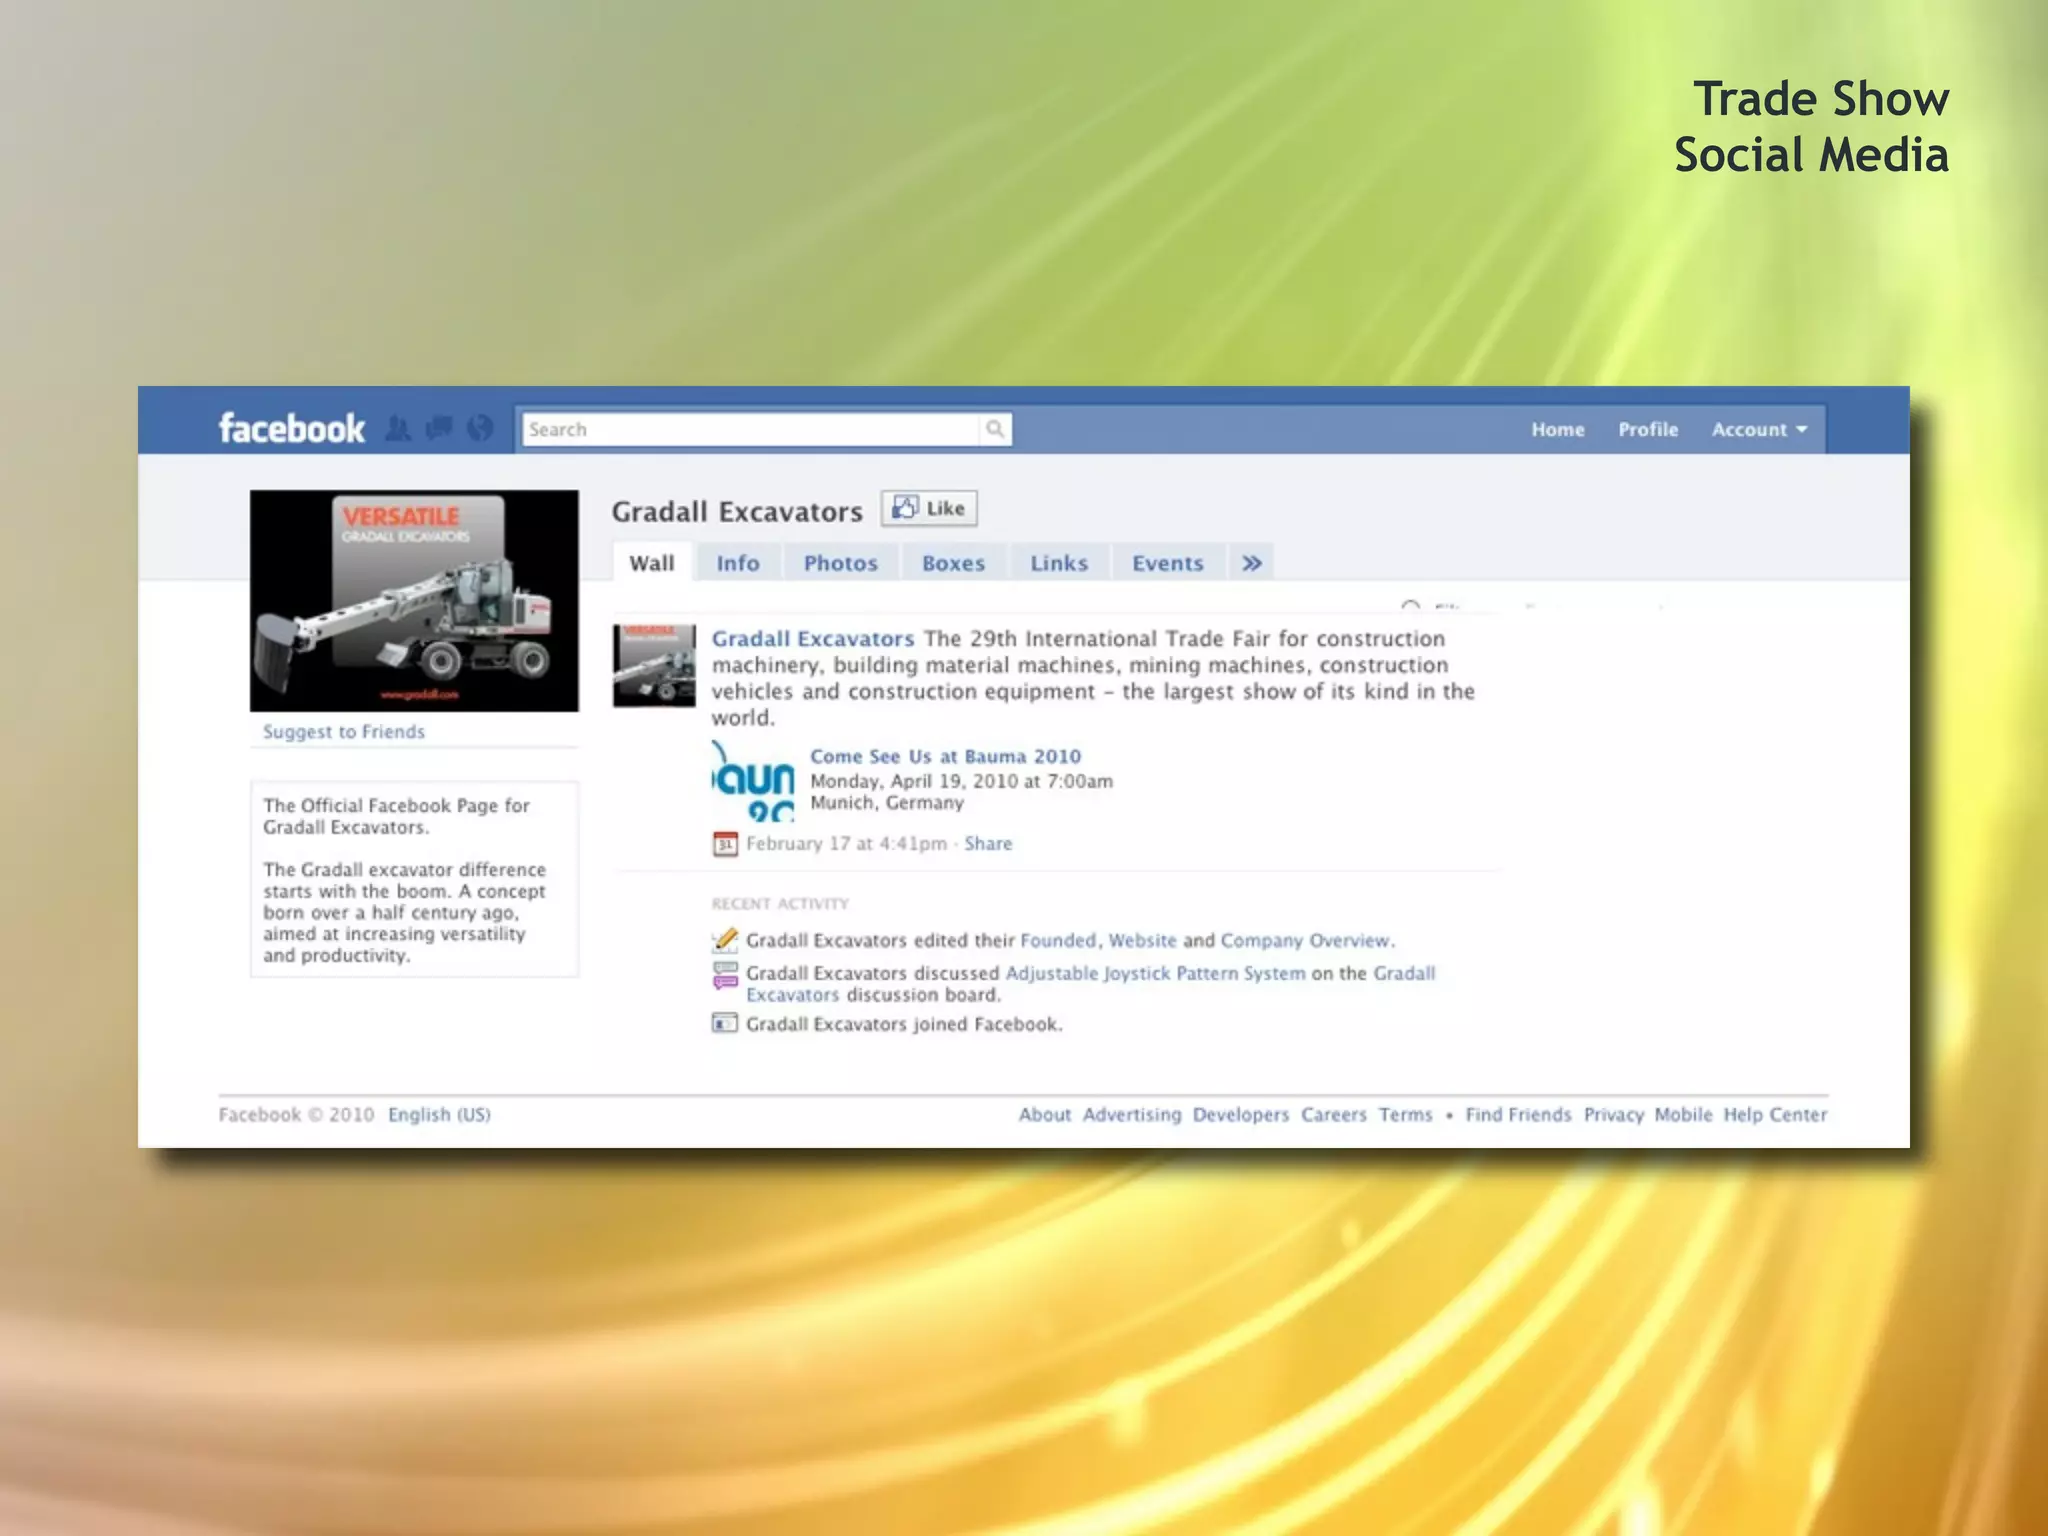Open the notifications globe icon
The image size is (2048, 1536).
(x=480, y=429)
